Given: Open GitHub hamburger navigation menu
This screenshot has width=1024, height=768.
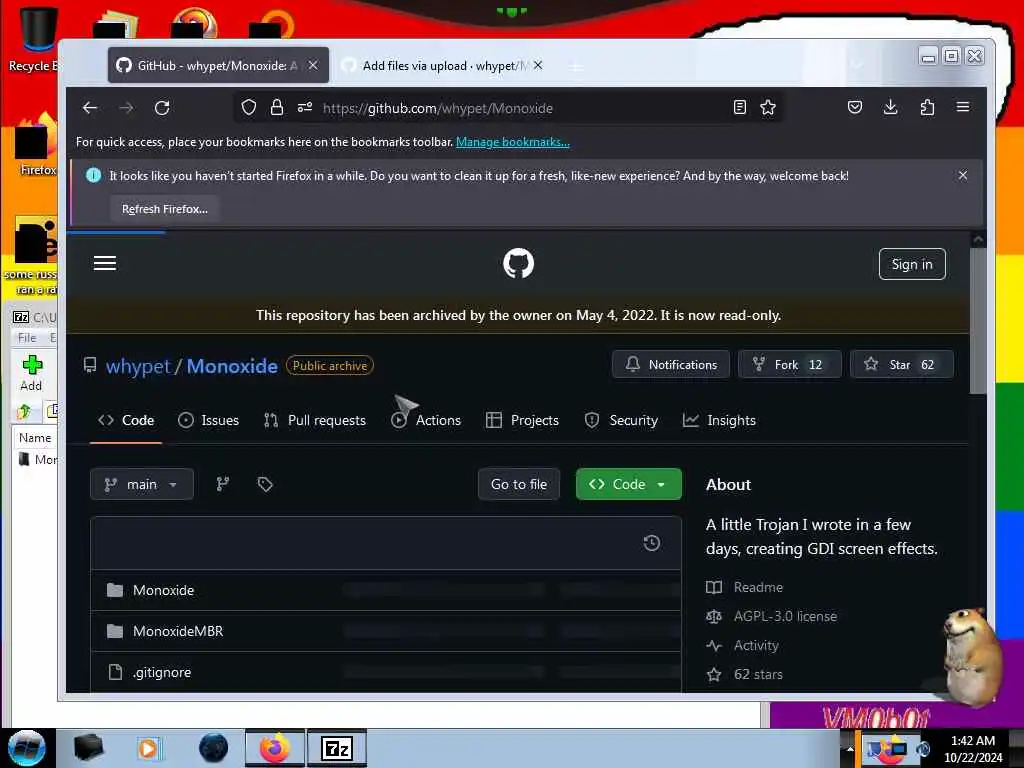Looking at the screenshot, I should (x=104, y=263).
